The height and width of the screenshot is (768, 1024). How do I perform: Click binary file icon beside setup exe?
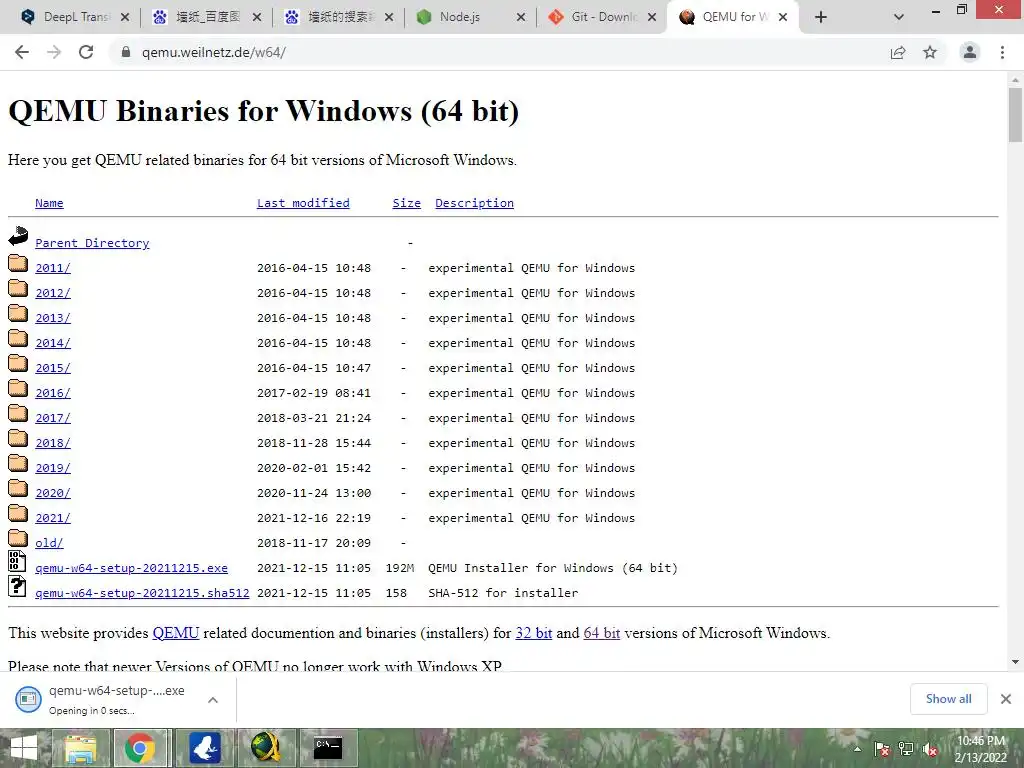(x=18, y=562)
